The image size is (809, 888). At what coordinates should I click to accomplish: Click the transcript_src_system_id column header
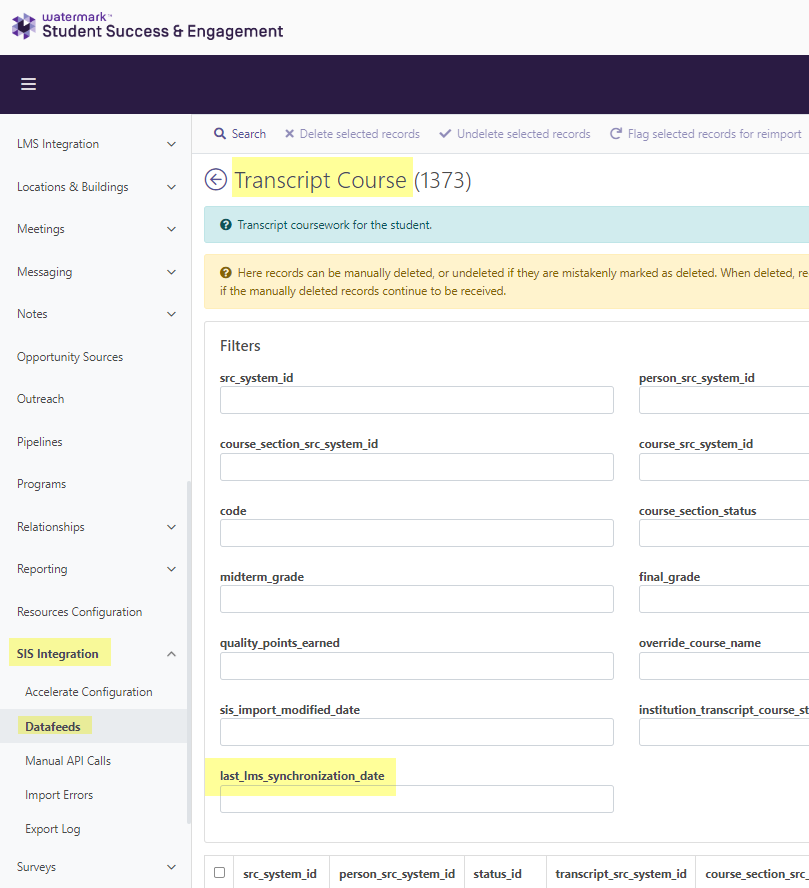tap(621, 874)
